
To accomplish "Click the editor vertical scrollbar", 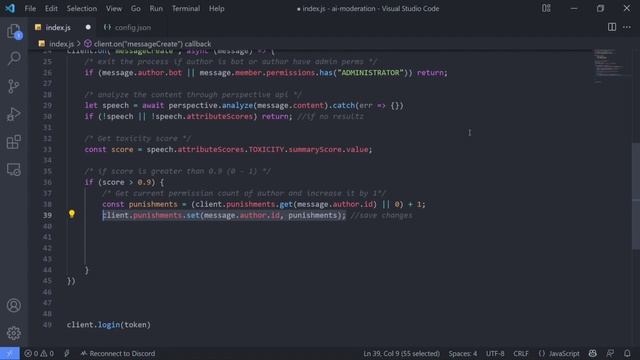I will click(x=636, y=196).
